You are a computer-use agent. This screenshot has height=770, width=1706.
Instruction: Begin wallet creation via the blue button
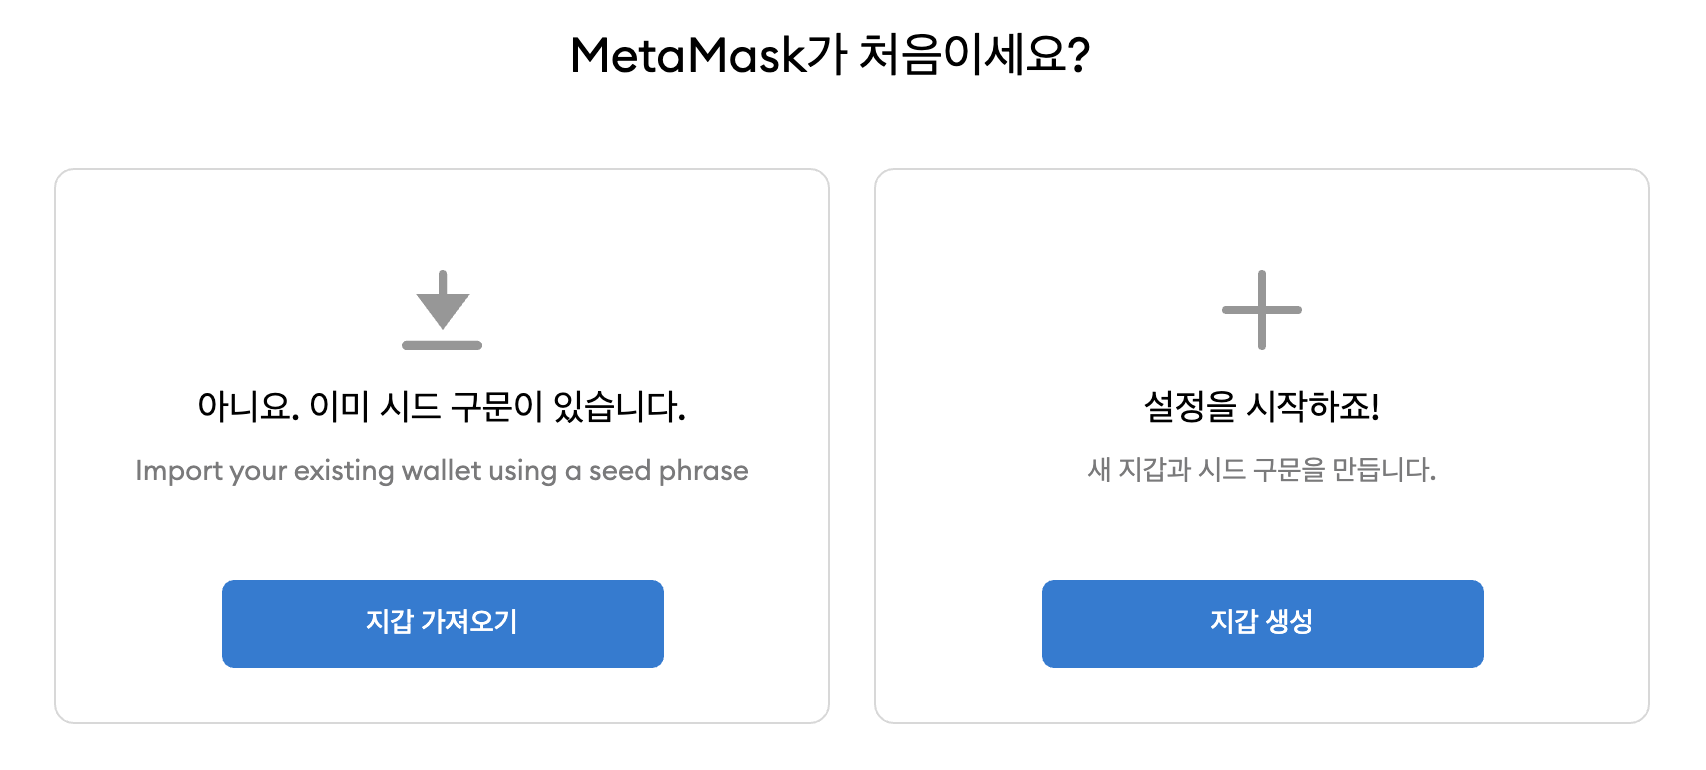1262,623
